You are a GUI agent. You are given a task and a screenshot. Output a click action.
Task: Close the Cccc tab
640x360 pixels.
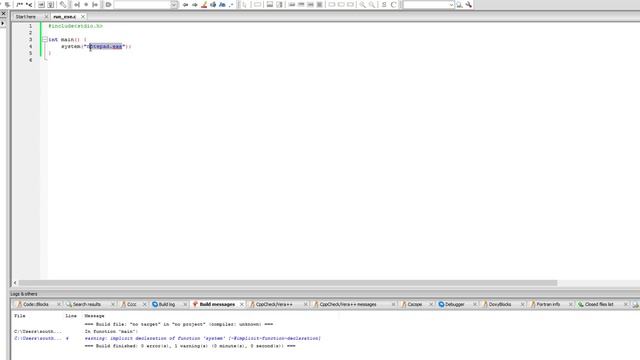pyautogui.click(x=144, y=304)
